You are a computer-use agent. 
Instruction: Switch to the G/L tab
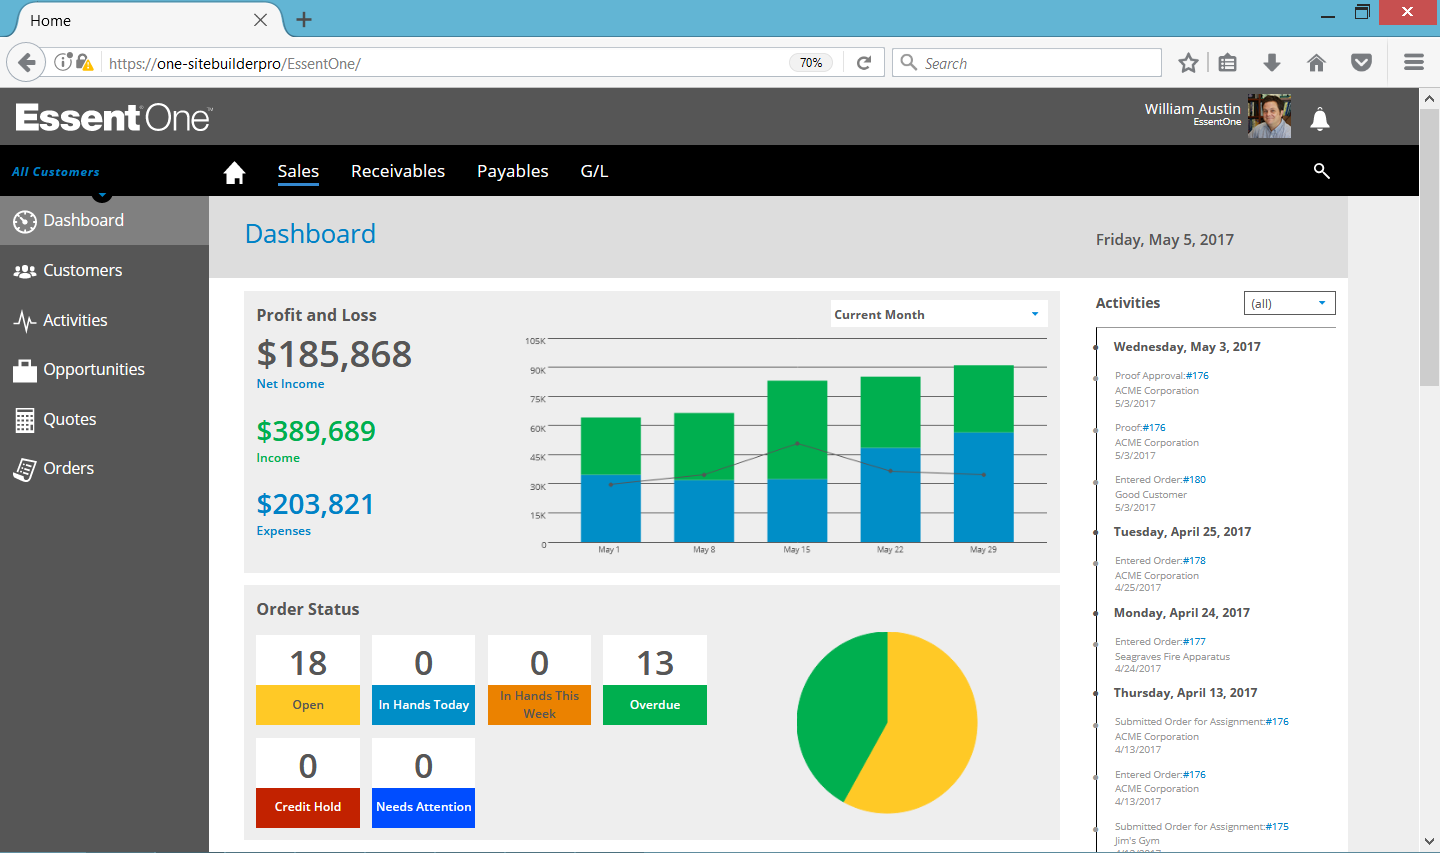tap(594, 171)
